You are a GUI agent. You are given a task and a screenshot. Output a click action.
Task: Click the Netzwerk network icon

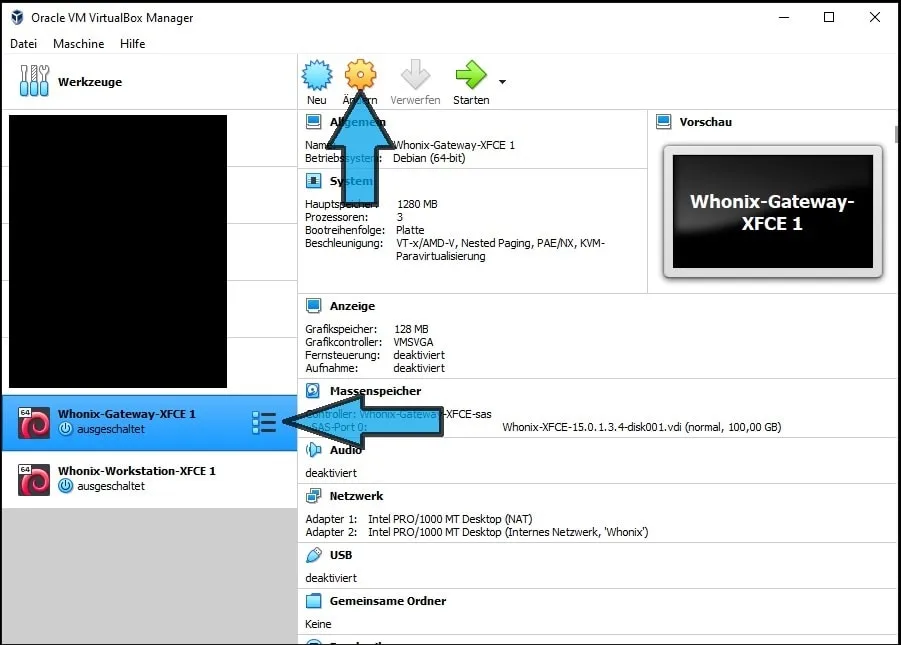coord(313,496)
